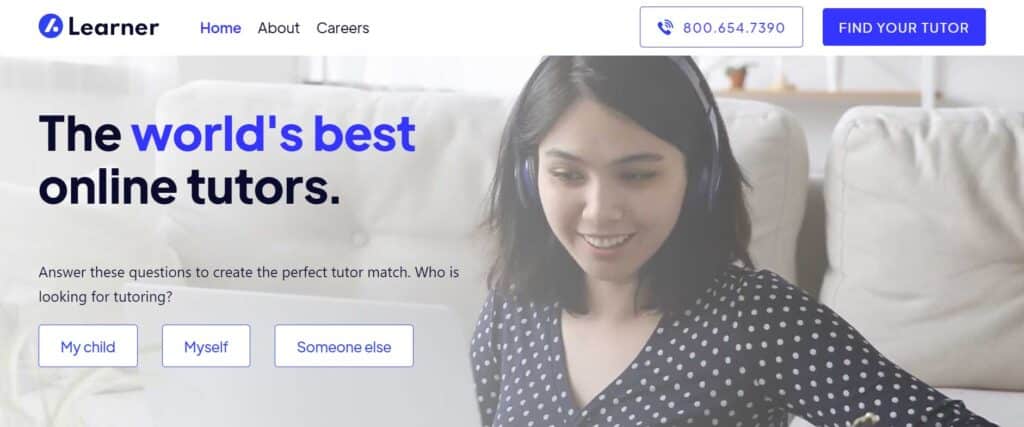Viewport: 1024px width, 427px height.
Task: Click the "Answer these questions" paragraph text
Action: 249,284
